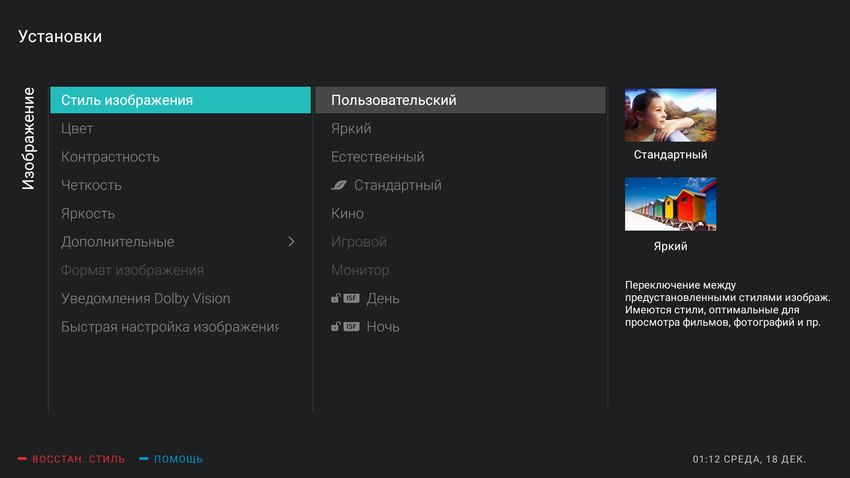Click the Стандартный preview thumbnail of girl
The image size is (850, 478).
pyautogui.click(x=670, y=115)
